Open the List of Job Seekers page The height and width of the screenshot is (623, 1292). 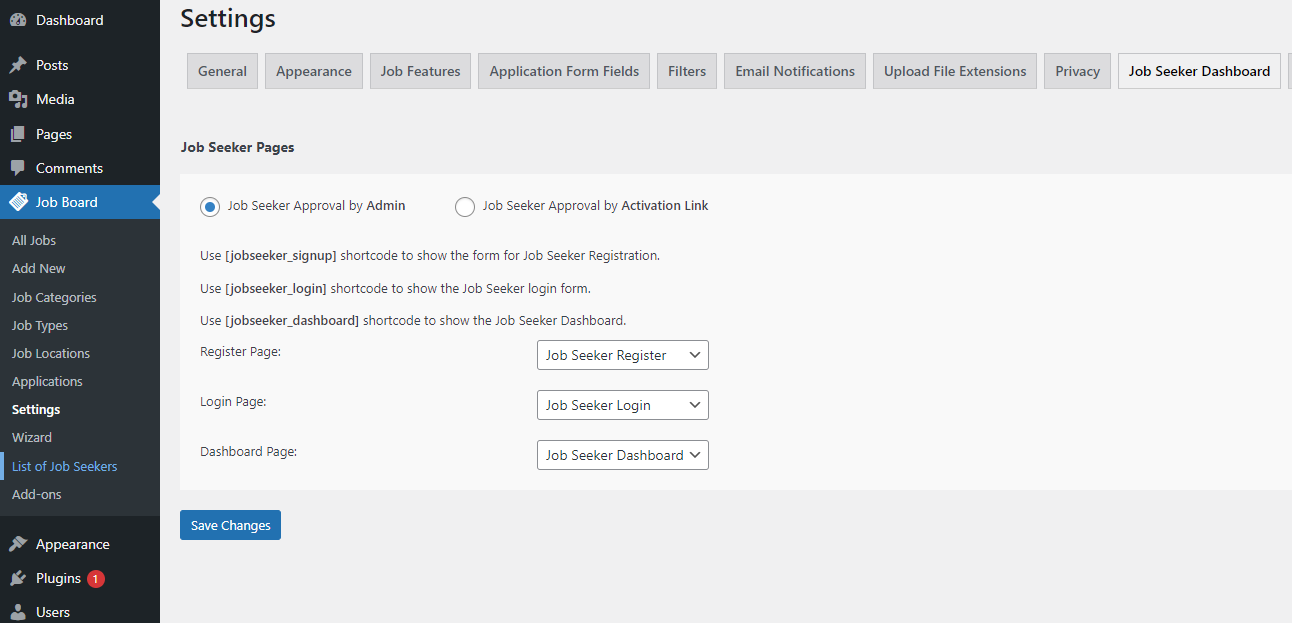pyautogui.click(x=64, y=466)
